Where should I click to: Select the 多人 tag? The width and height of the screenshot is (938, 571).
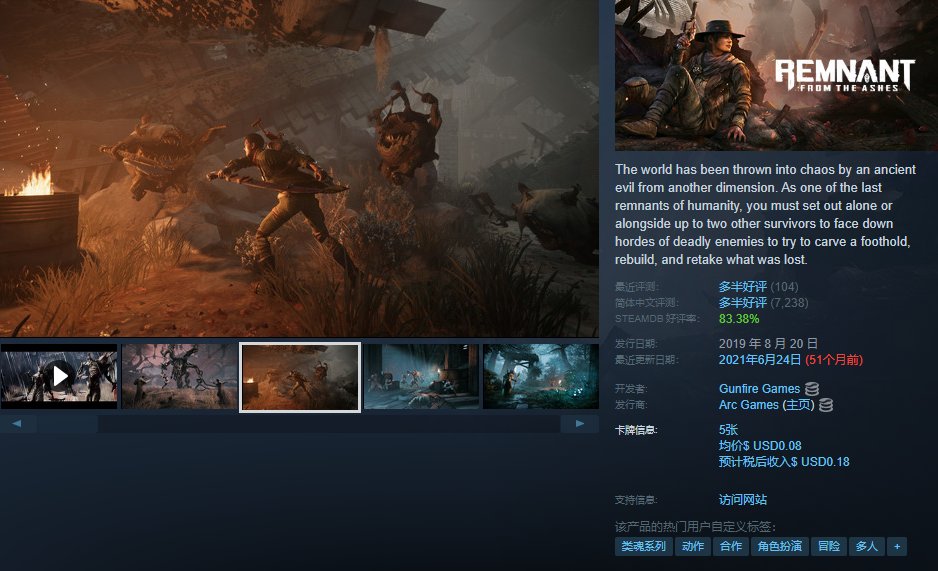pyautogui.click(x=866, y=546)
